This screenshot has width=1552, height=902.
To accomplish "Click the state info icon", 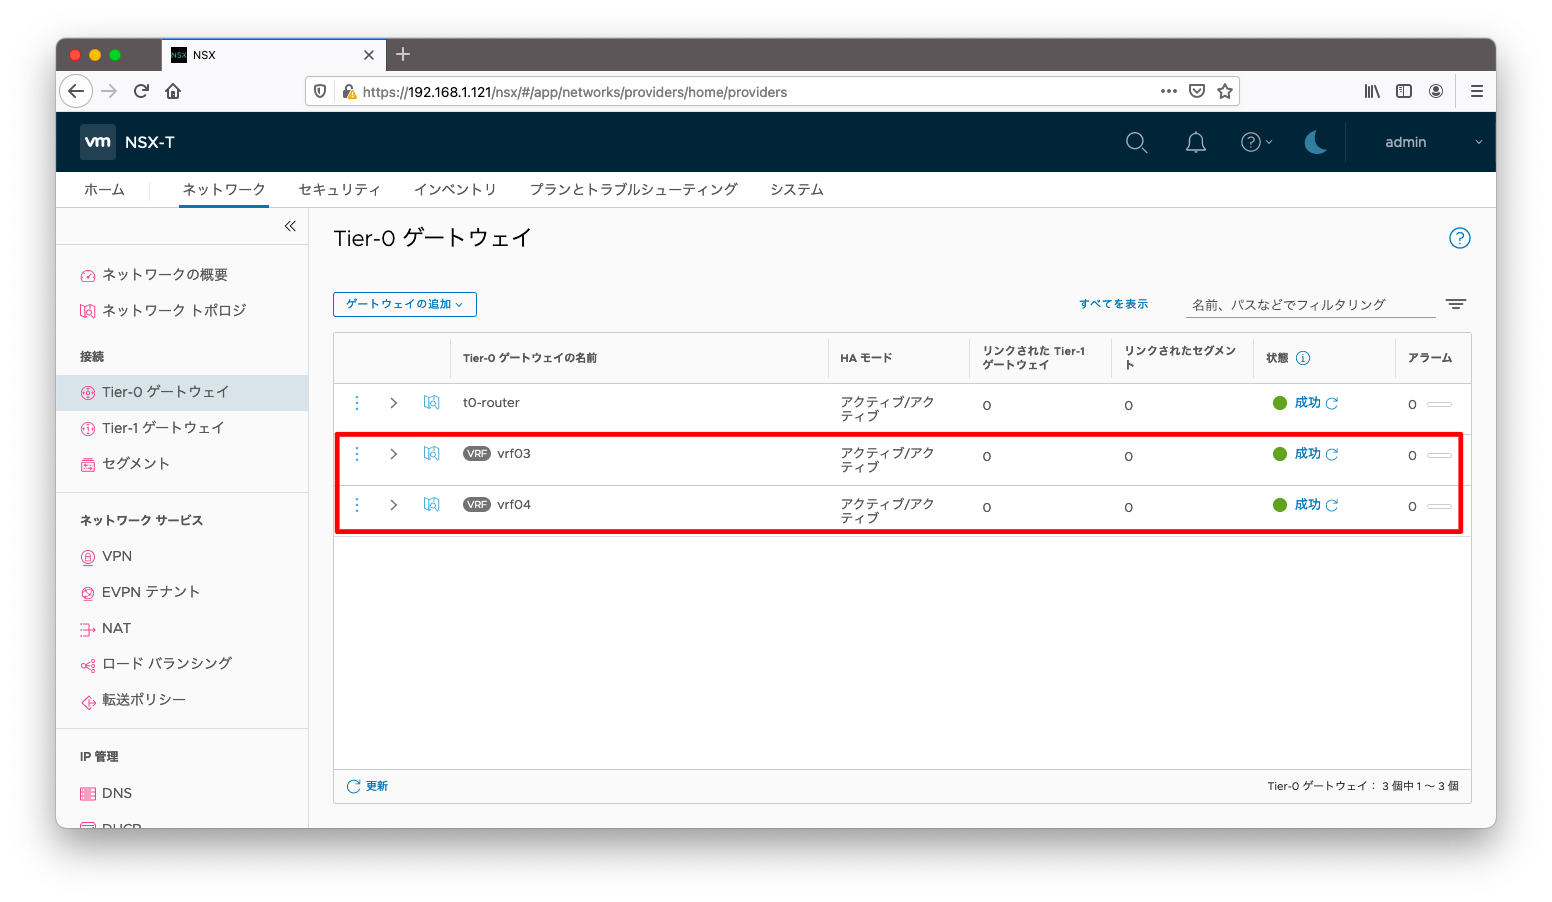I will pos(1303,358).
